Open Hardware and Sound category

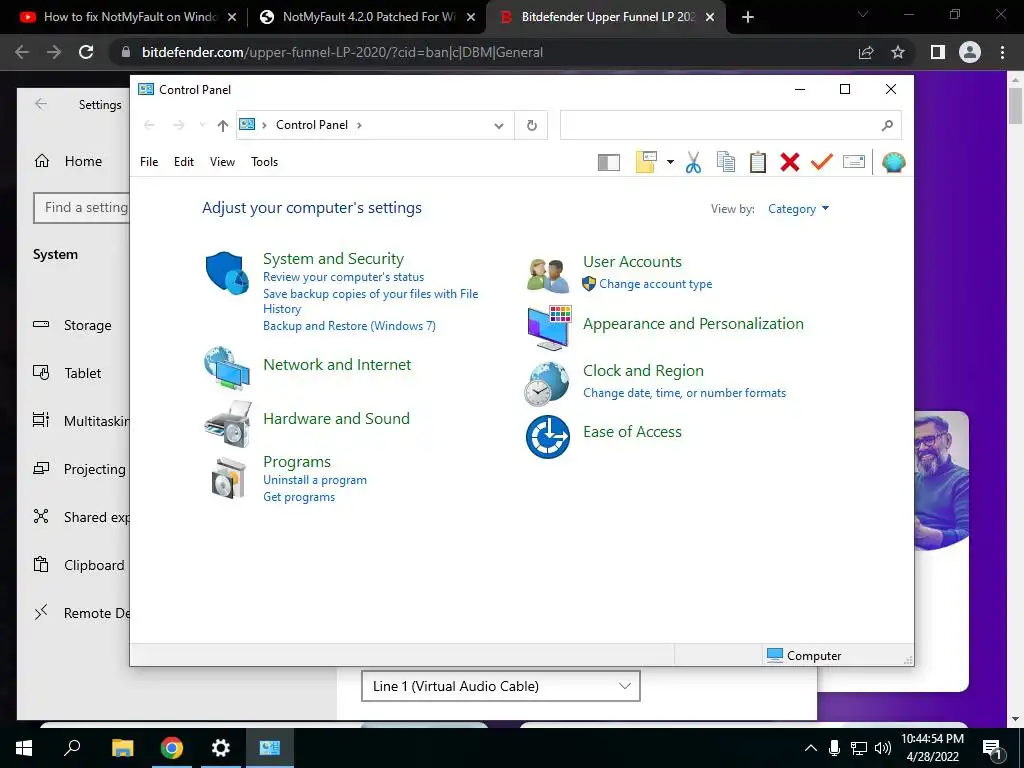click(x=336, y=419)
